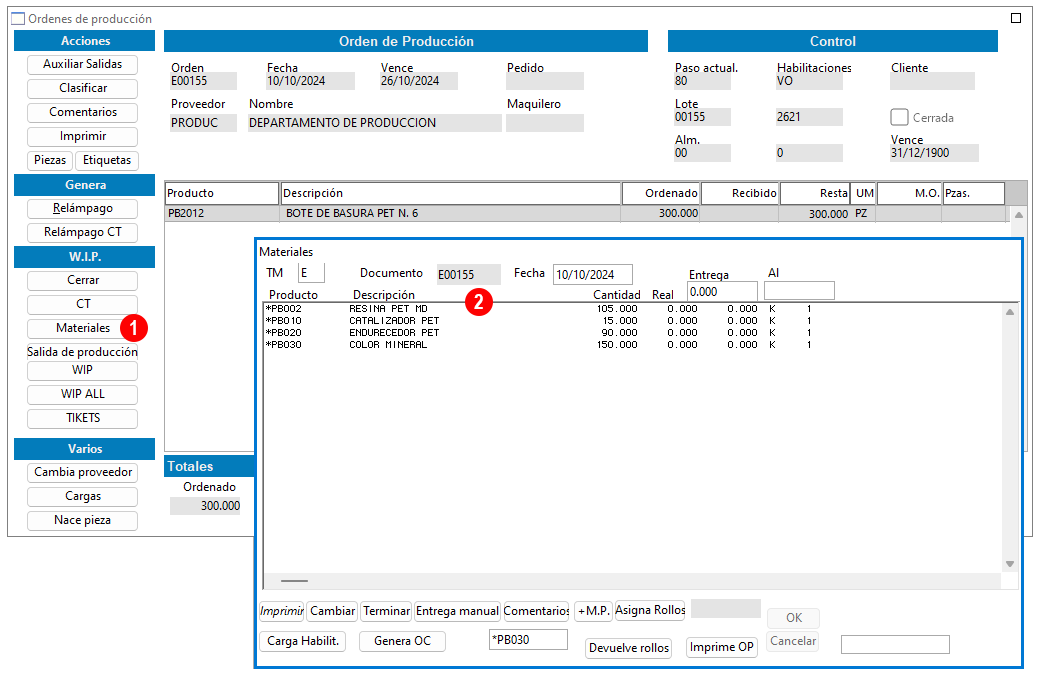Click the Al input field
1039x676 pixels.
click(x=799, y=290)
